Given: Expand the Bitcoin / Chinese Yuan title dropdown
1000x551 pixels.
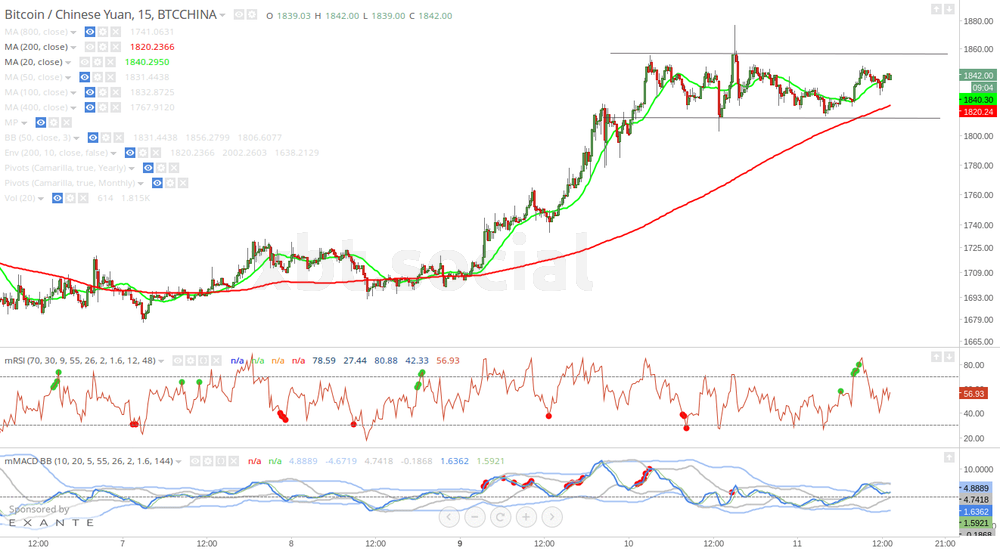Looking at the screenshot, I should coord(223,16).
